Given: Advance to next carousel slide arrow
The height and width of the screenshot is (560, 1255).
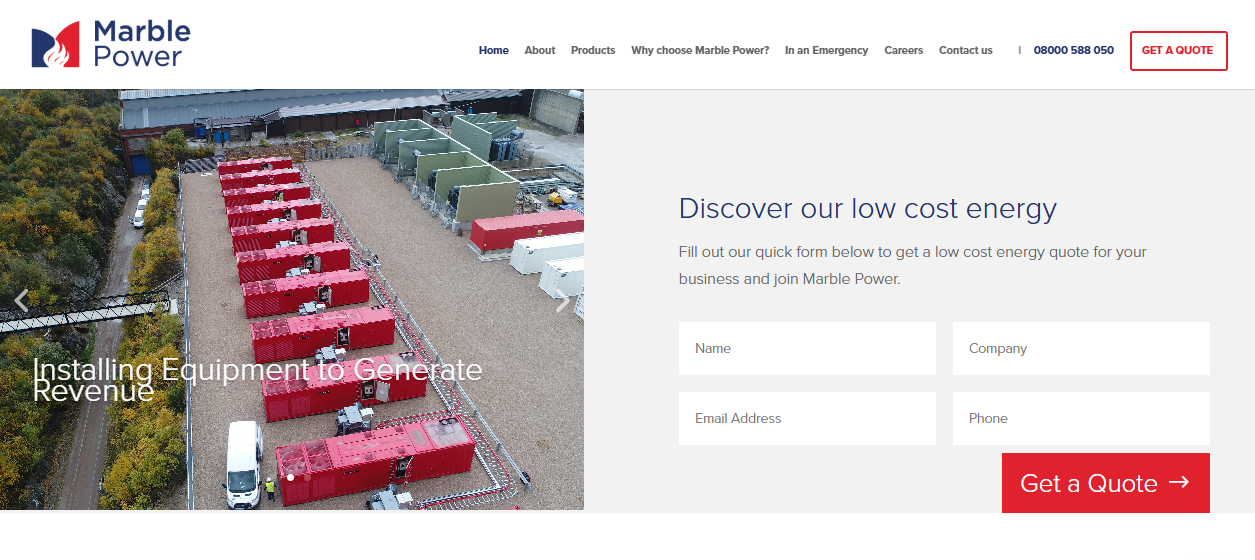Looking at the screenshot, I should [x=563, y=301].
